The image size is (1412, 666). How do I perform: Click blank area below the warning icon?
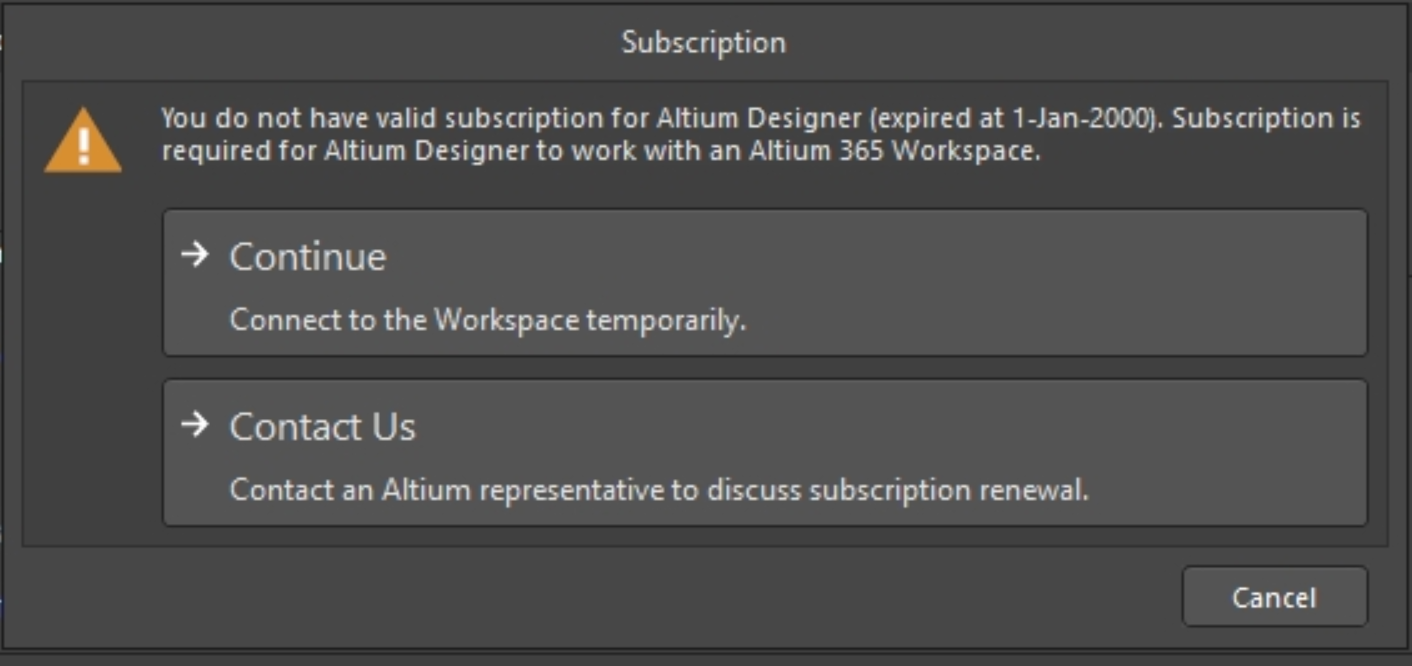(84, 350)
